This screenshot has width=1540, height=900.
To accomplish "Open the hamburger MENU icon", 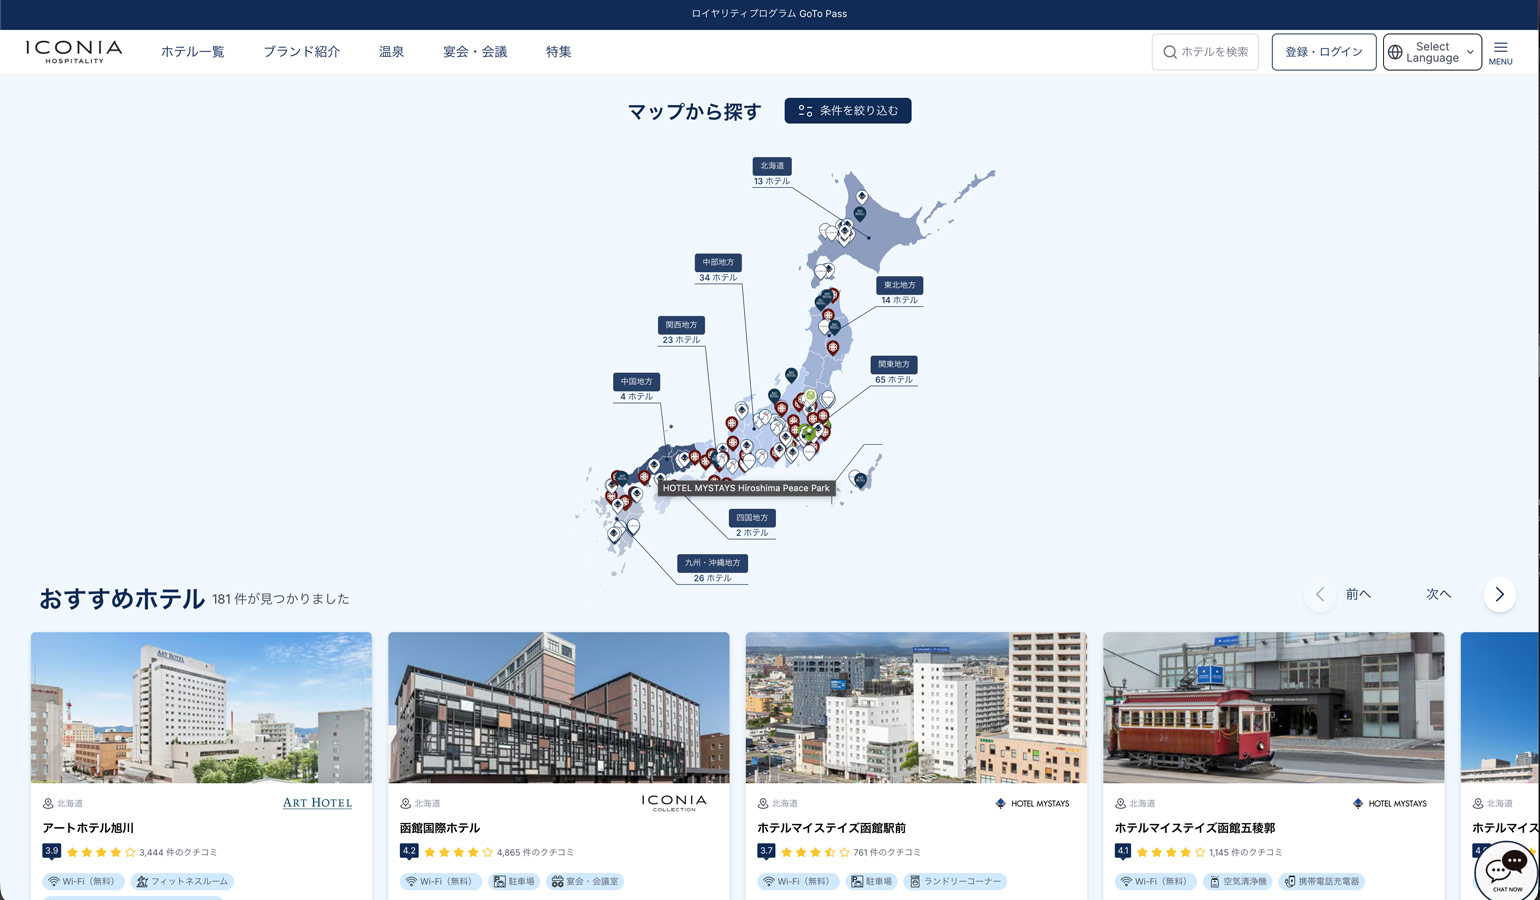I will [x=1500, y=53].
